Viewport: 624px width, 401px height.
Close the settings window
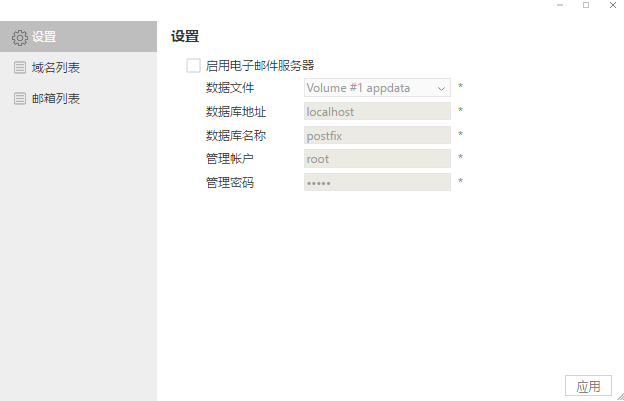pos(613,6)
